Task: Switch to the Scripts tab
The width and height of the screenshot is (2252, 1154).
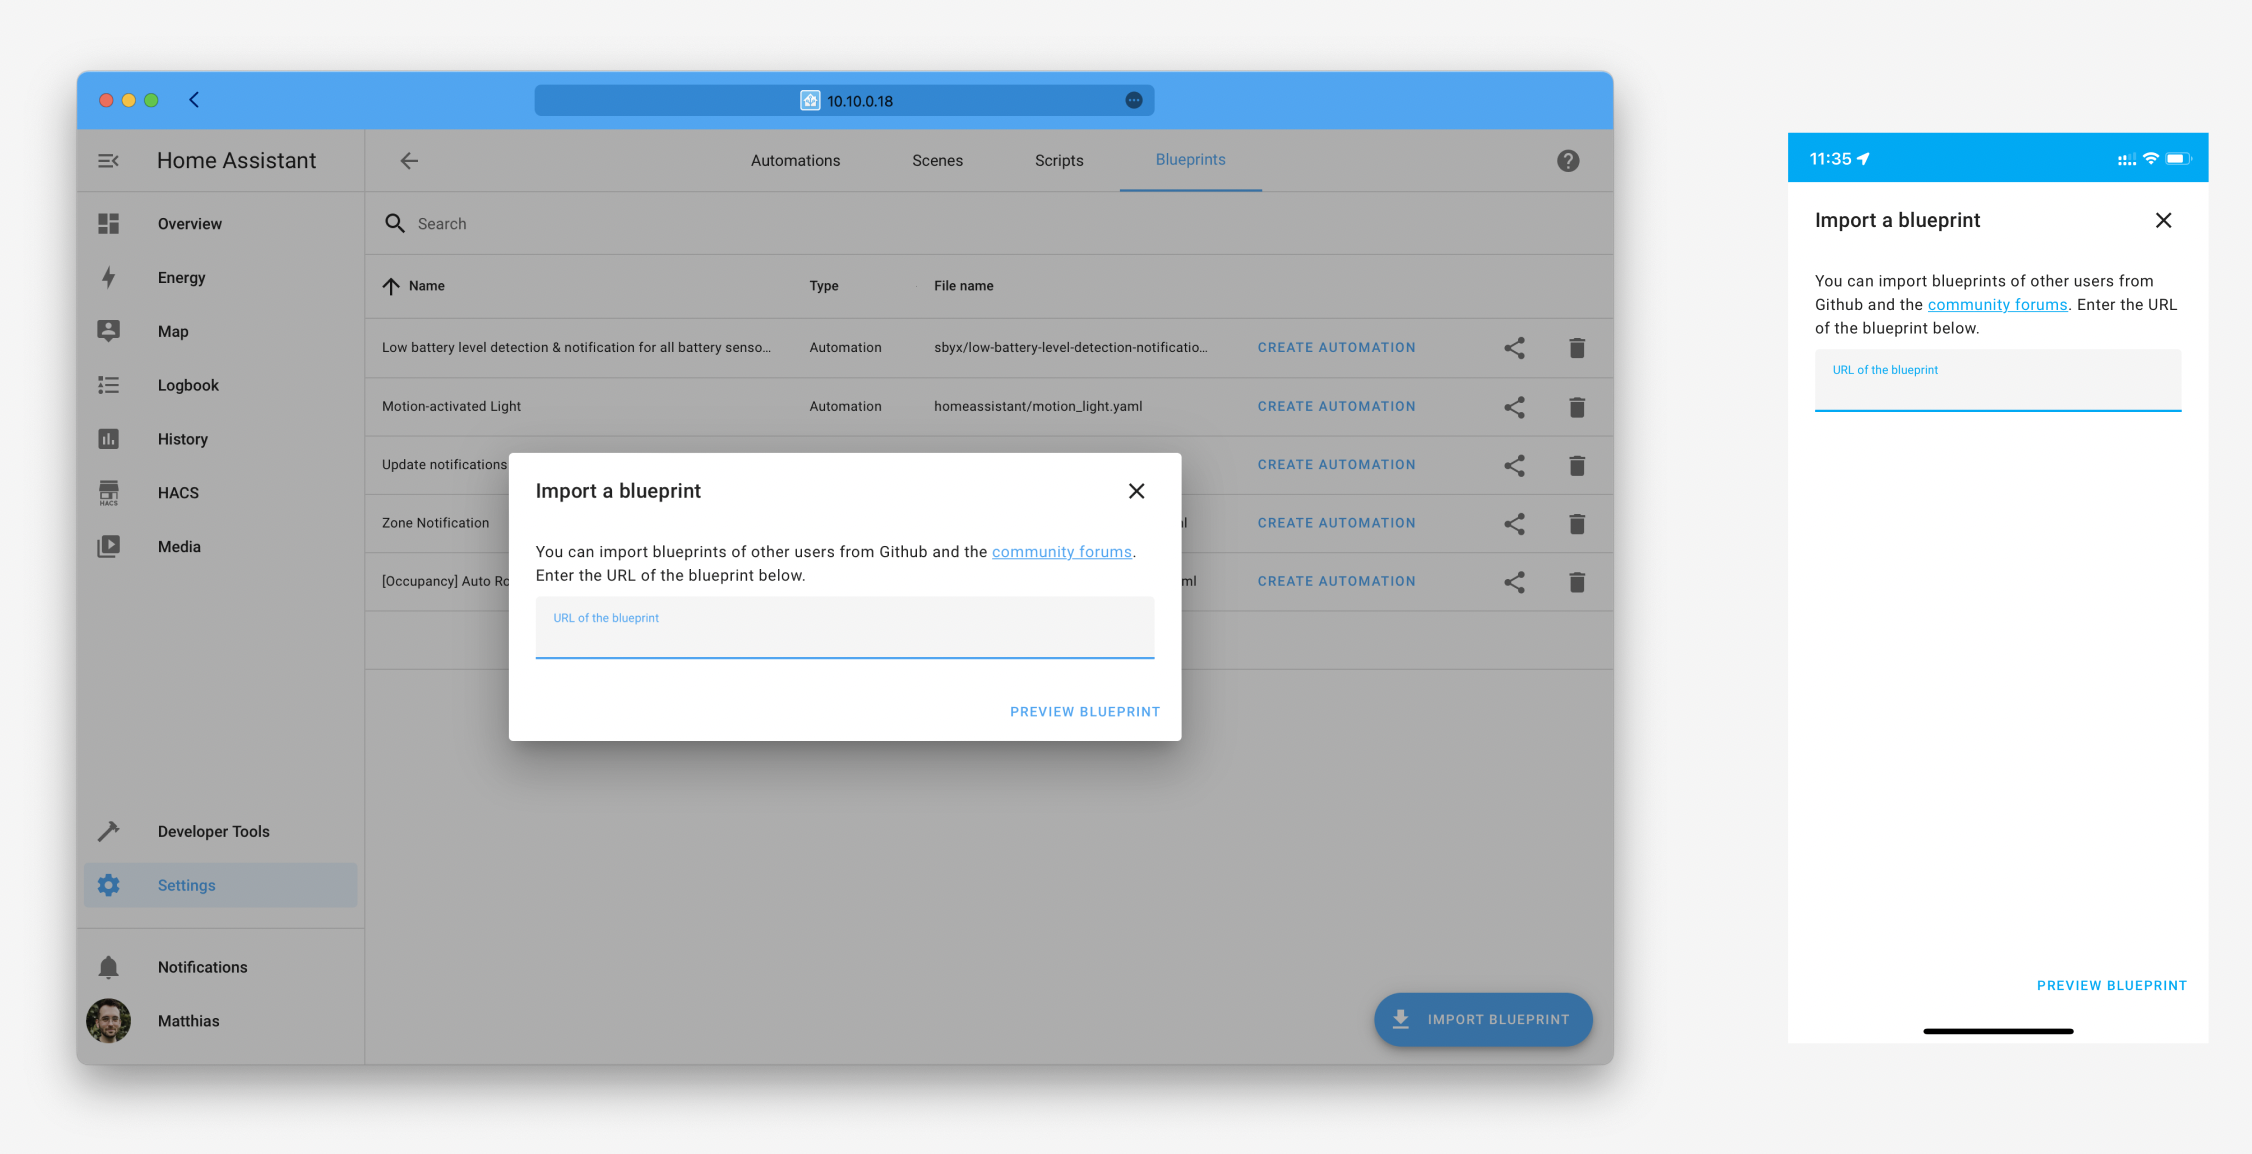Action: [x=1059, y=161]
